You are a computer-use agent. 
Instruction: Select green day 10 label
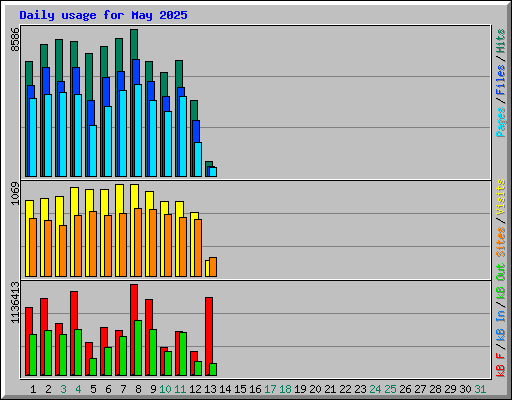(x=165, y=389)
